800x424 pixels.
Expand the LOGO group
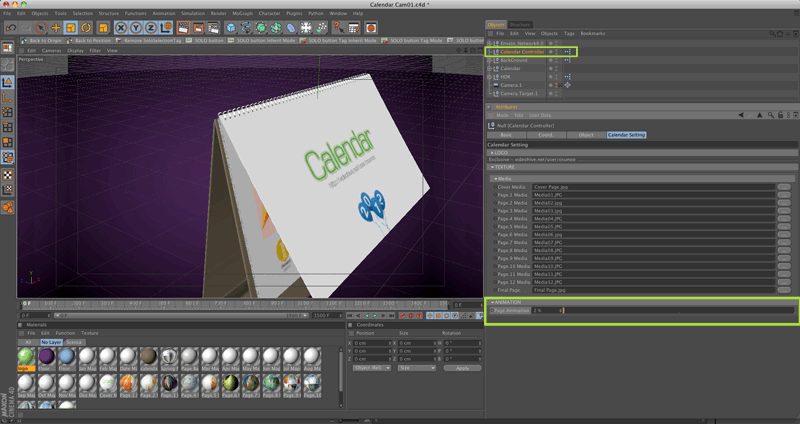click(x=490, y=152)
